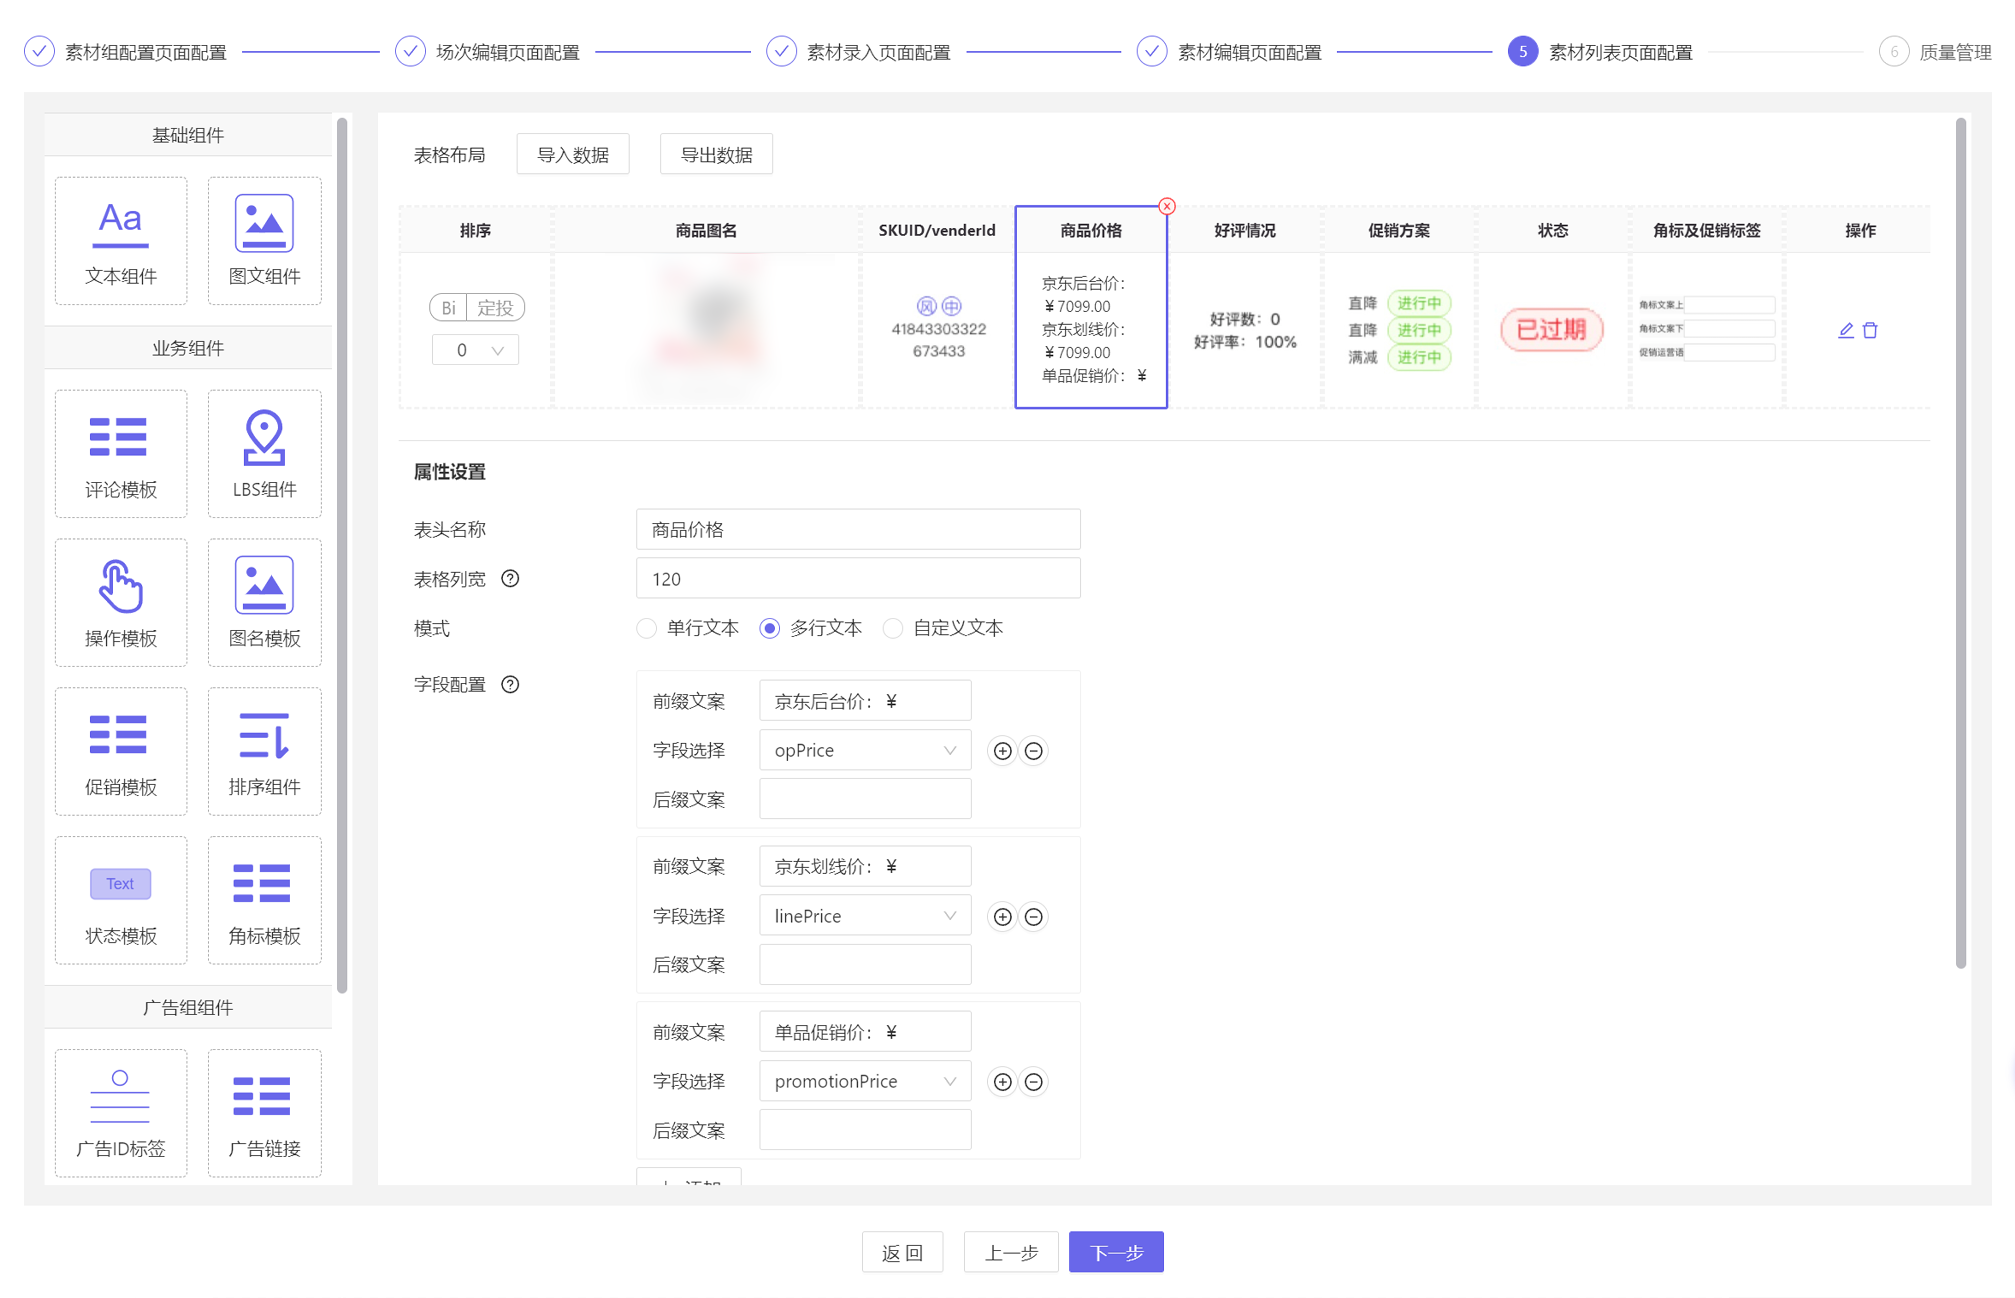
Task: Toggle 定投 in the 排序 column
Action: coord(497,307)
